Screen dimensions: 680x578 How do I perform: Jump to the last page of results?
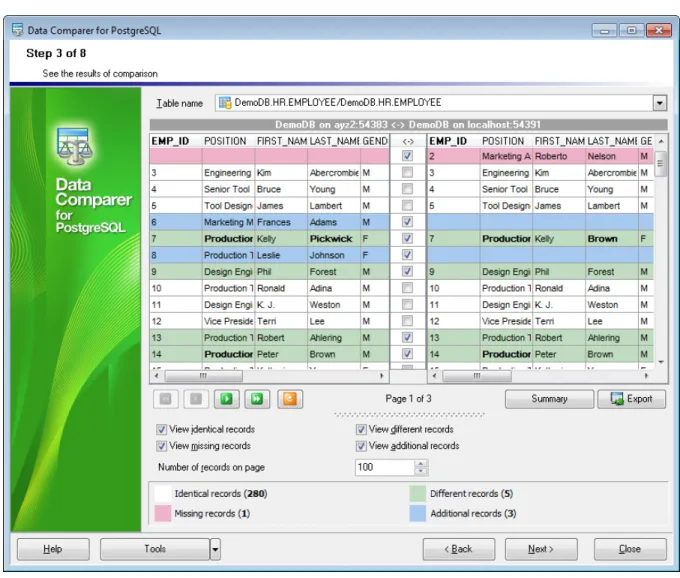(257, 398)
